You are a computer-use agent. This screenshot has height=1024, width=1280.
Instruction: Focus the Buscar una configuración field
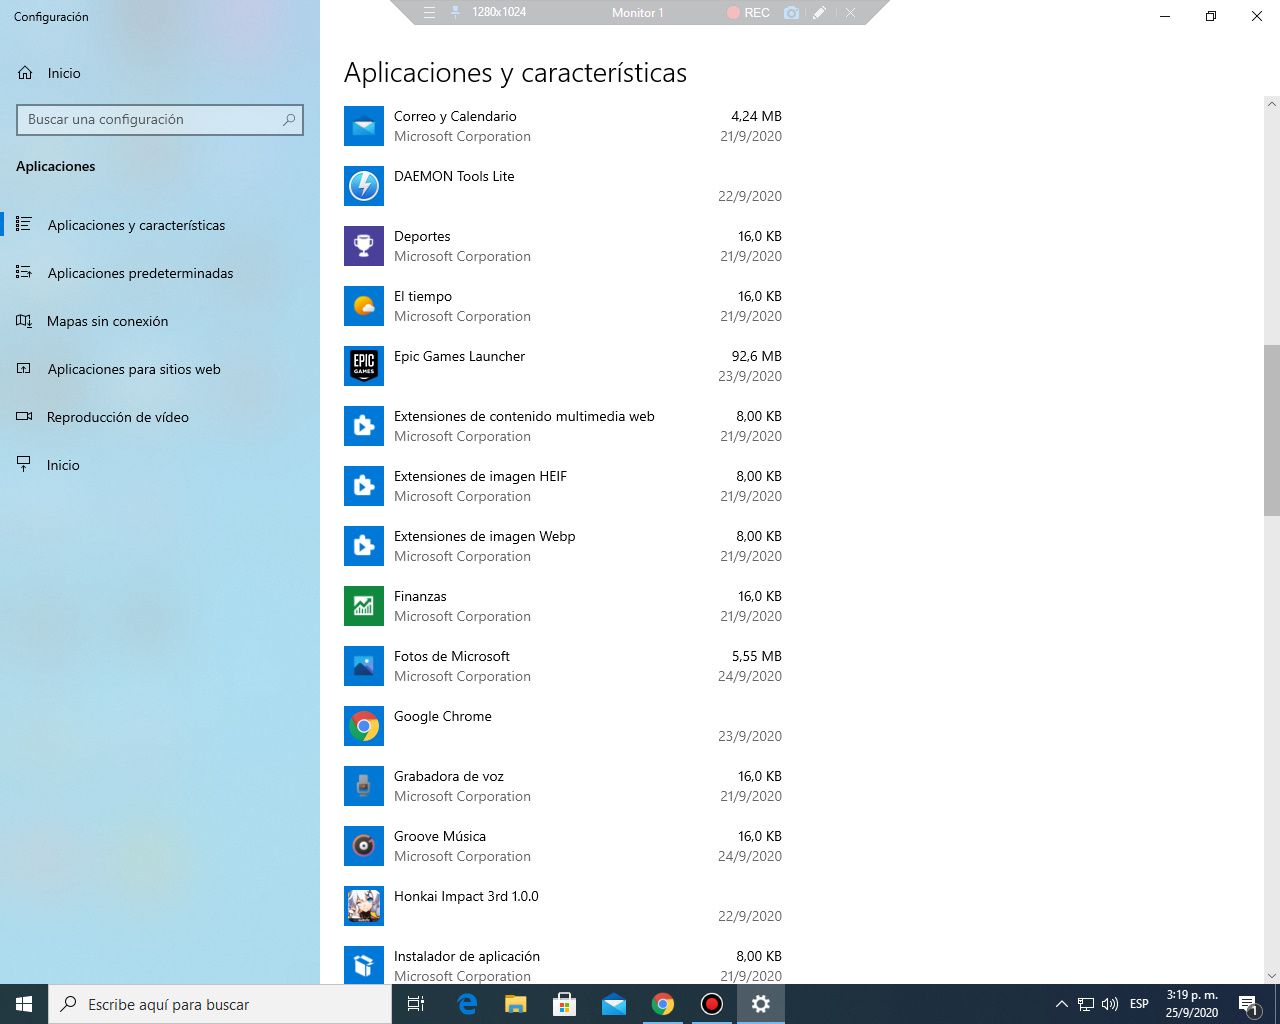(x=160, y=119)
